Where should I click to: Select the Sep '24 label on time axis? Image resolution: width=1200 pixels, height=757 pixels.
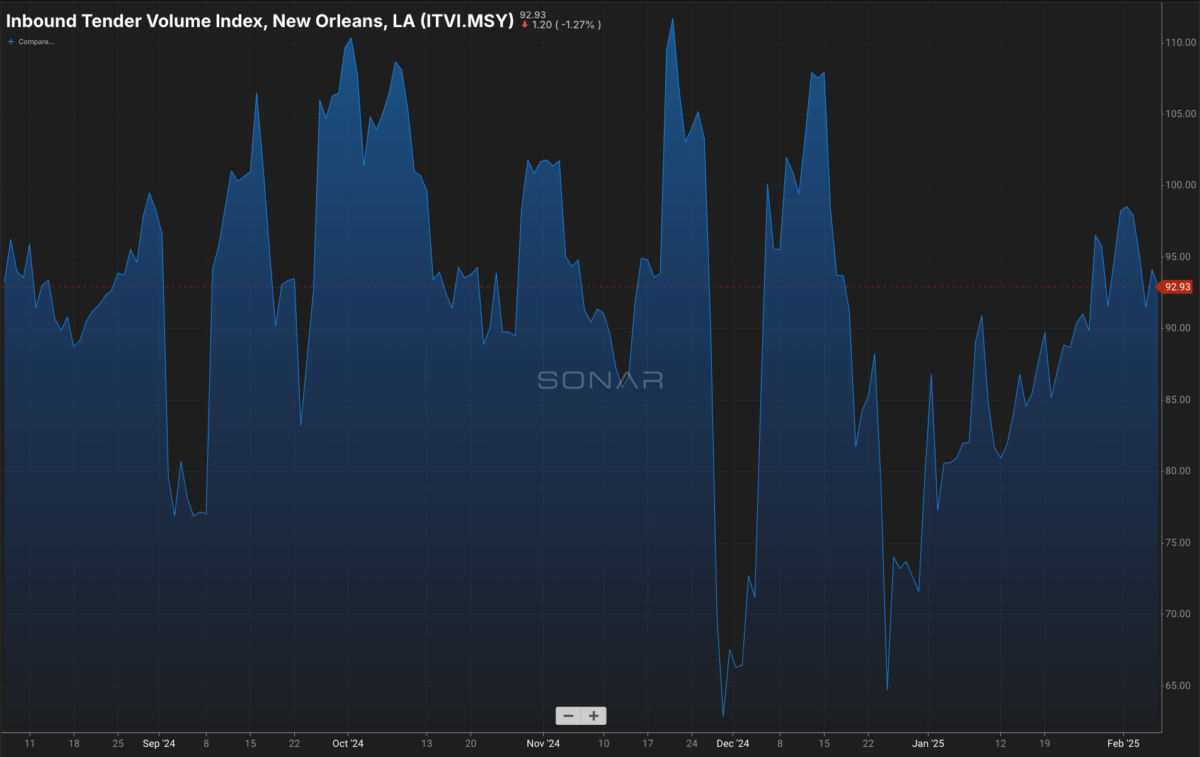coord(158,744)
